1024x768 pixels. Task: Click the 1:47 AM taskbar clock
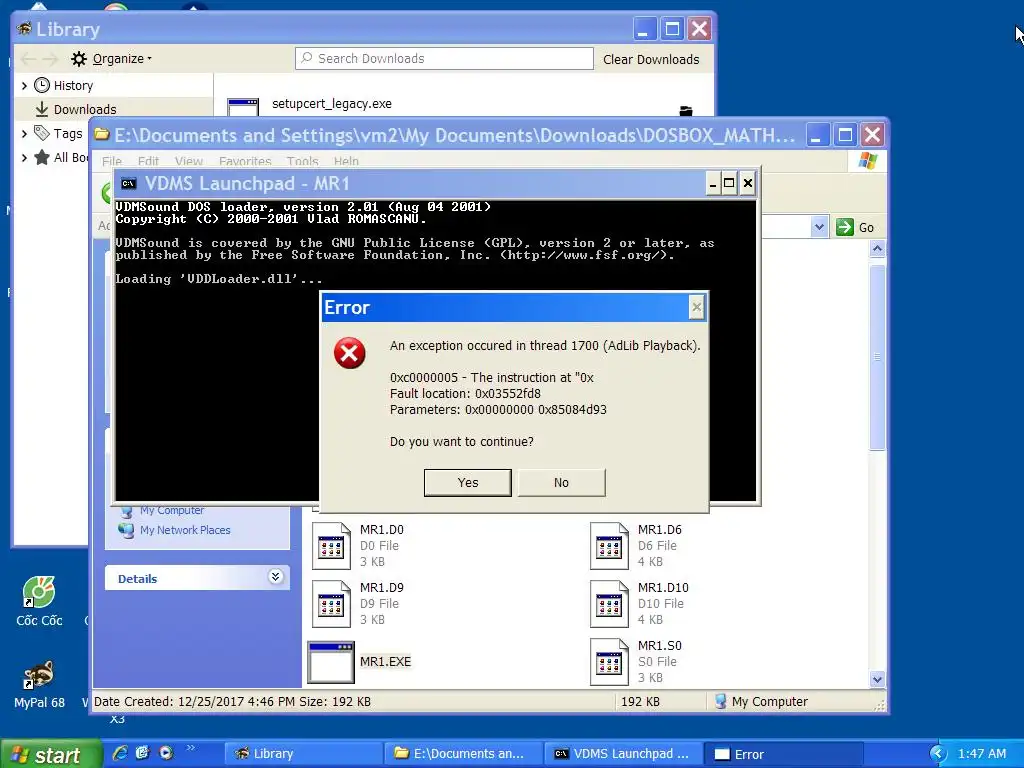(x=982, y=754)
